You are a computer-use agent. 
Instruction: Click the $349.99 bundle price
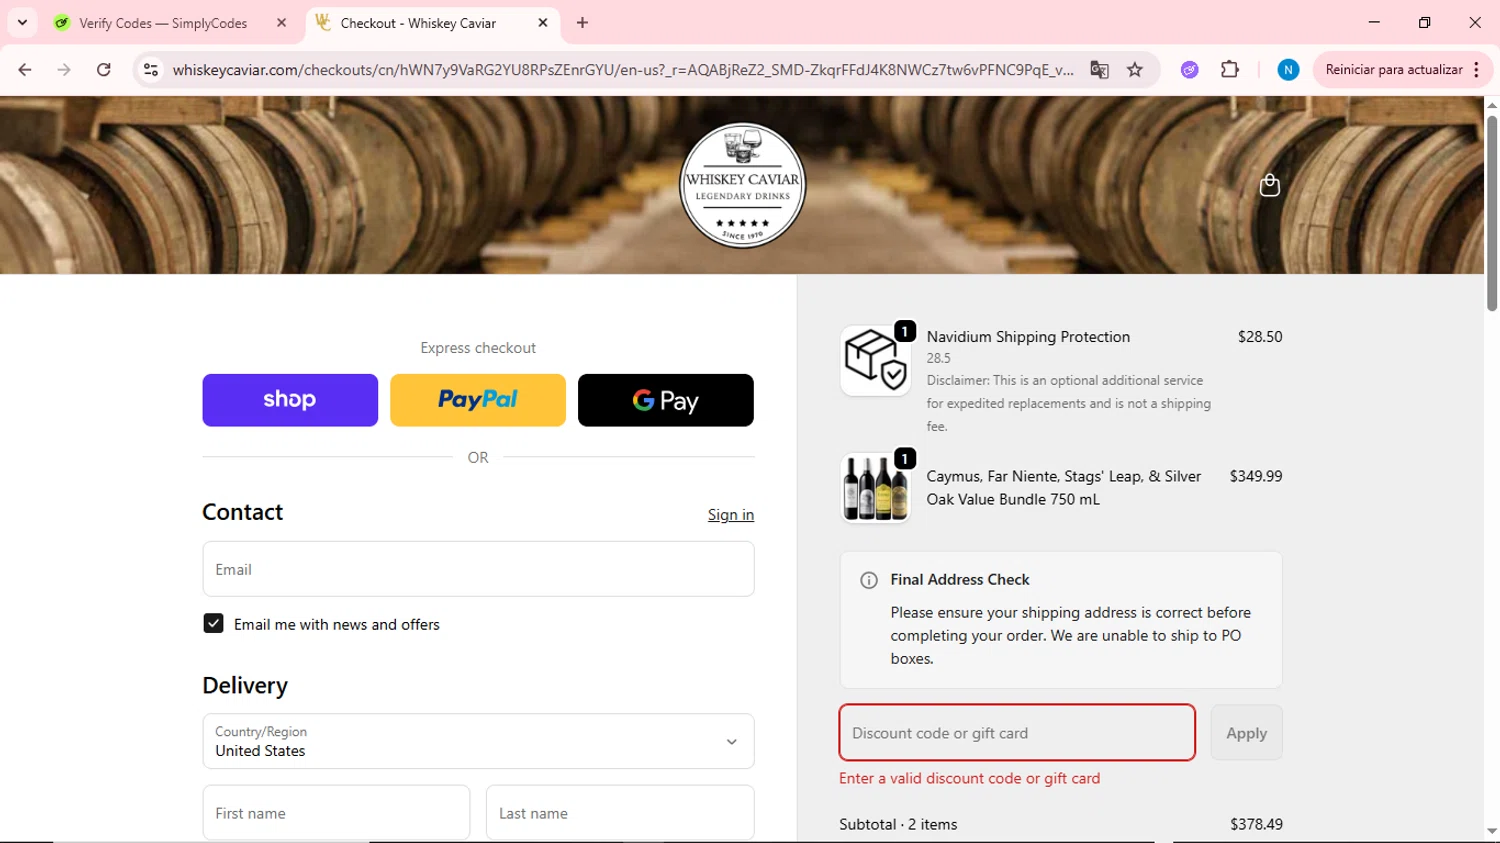pos(1256,476)
